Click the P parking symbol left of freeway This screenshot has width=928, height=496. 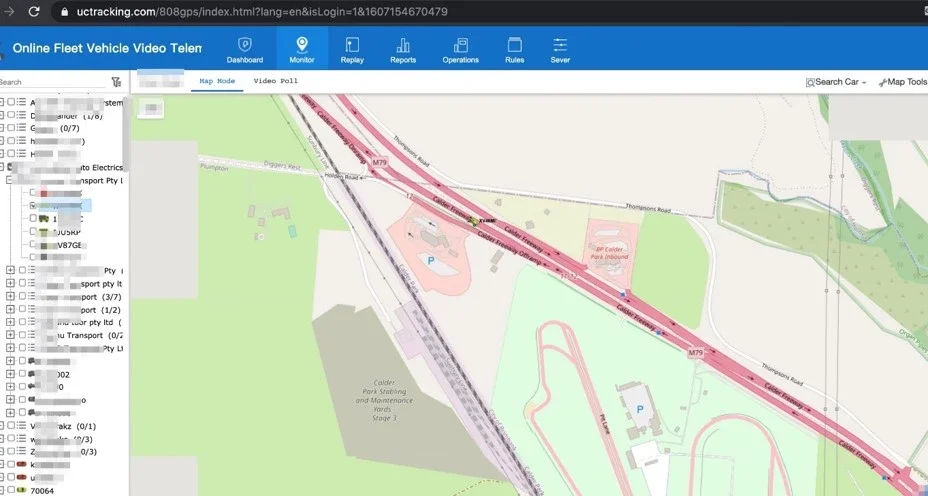[431, 260]
